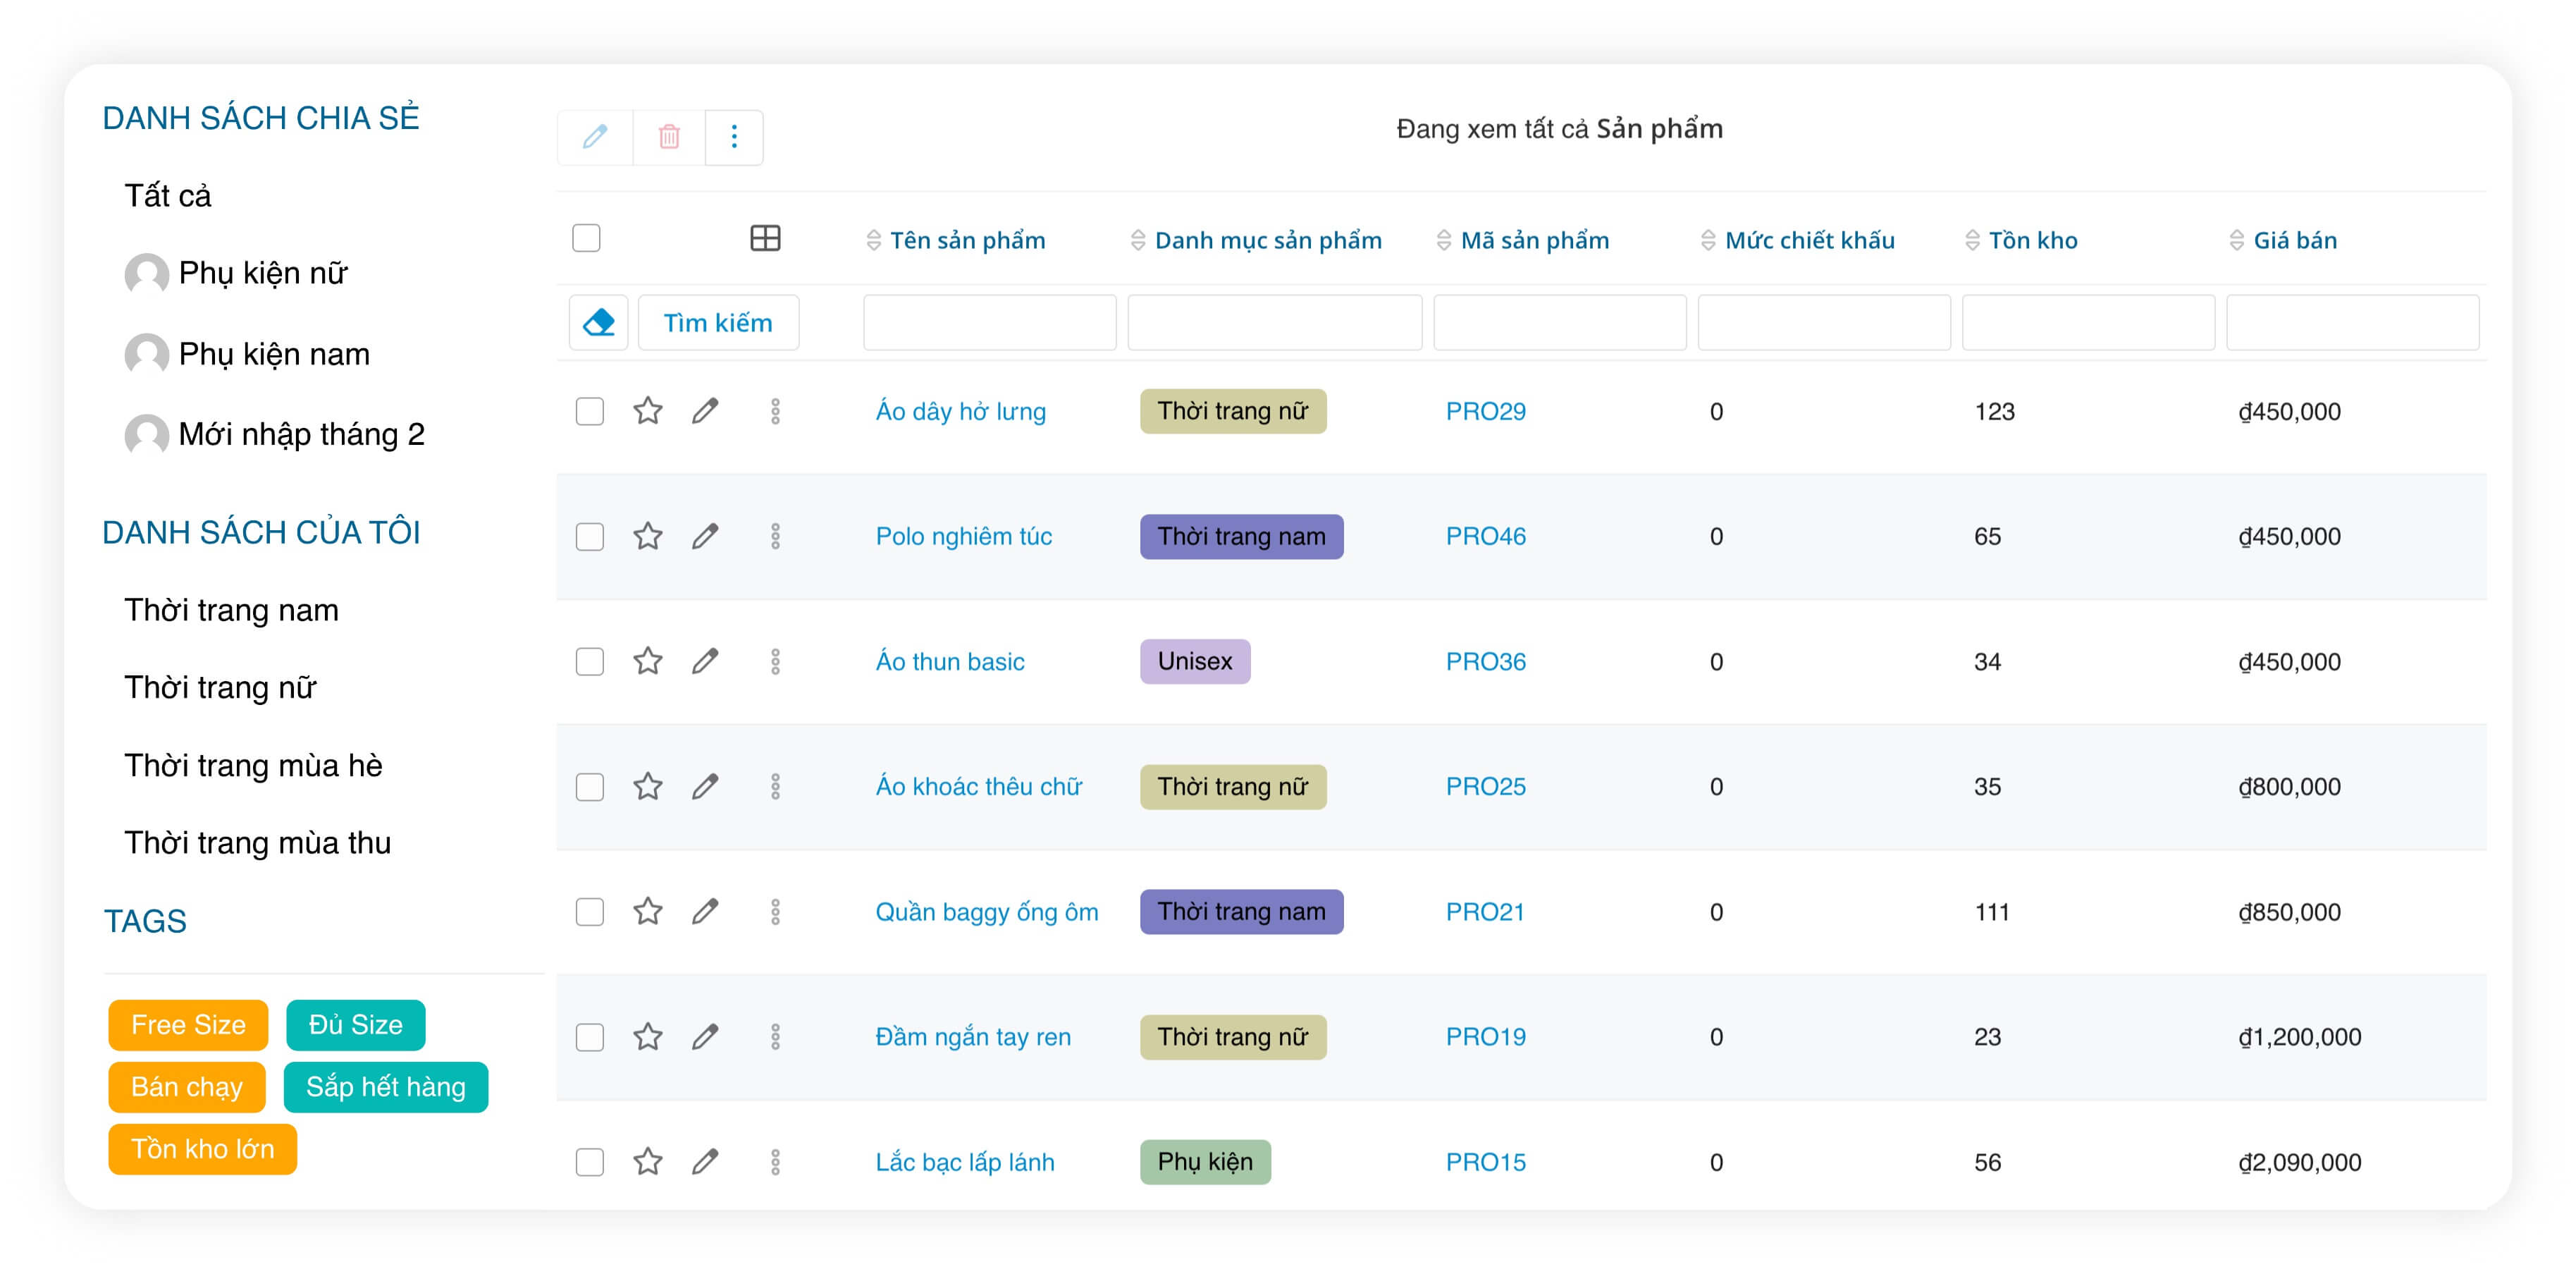Viewport: 2576px width, 1274px height.
Task: Sort by Tồn kho column
Action: (2021, 240)
